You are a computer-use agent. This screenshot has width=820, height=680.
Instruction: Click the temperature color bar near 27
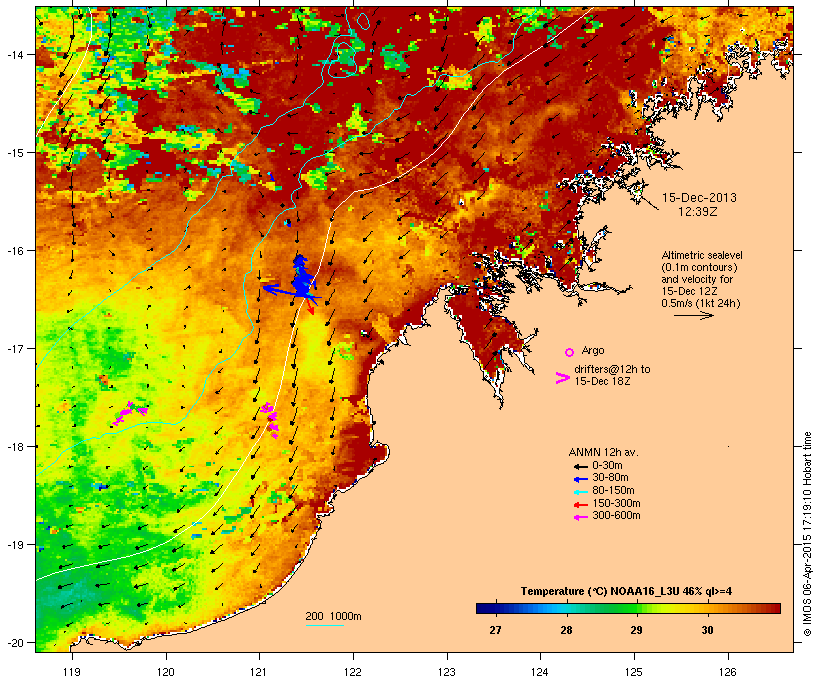coord(495,608)
